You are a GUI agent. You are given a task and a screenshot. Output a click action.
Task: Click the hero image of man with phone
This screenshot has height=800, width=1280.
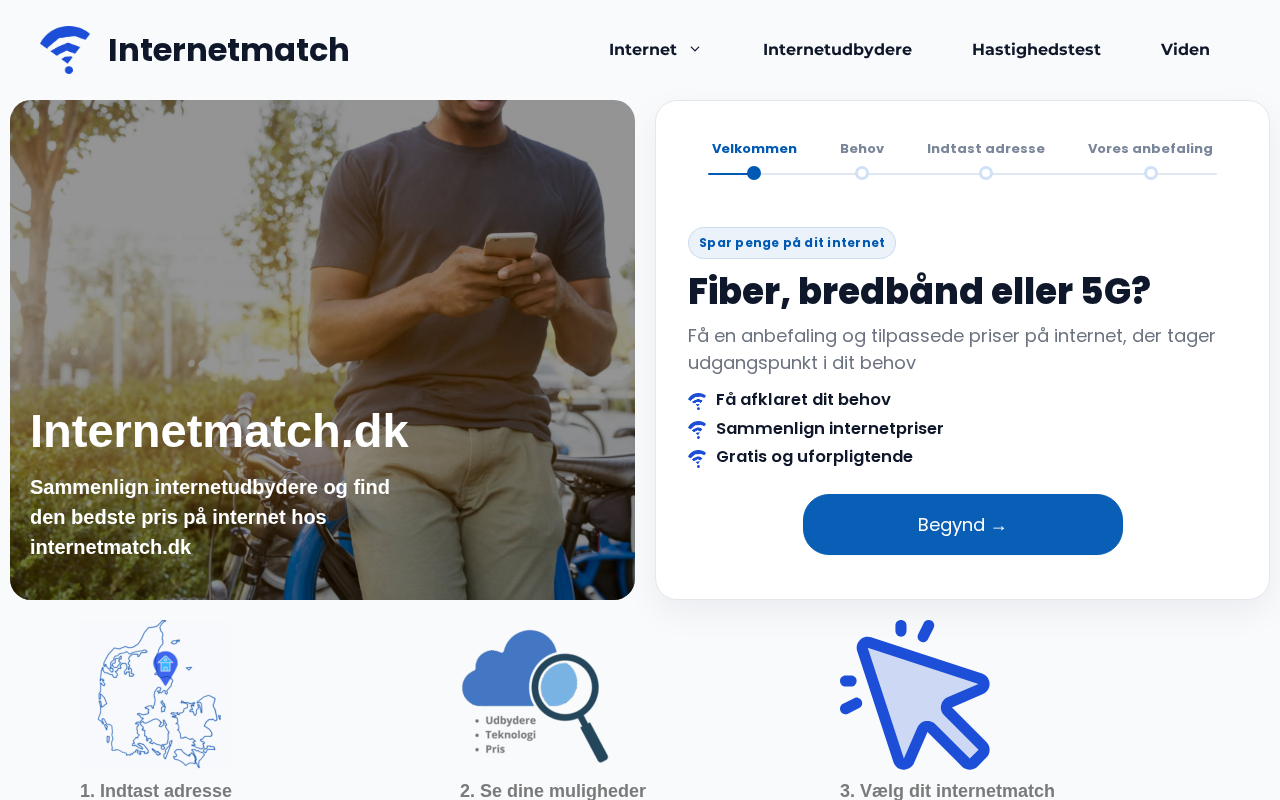322,350
